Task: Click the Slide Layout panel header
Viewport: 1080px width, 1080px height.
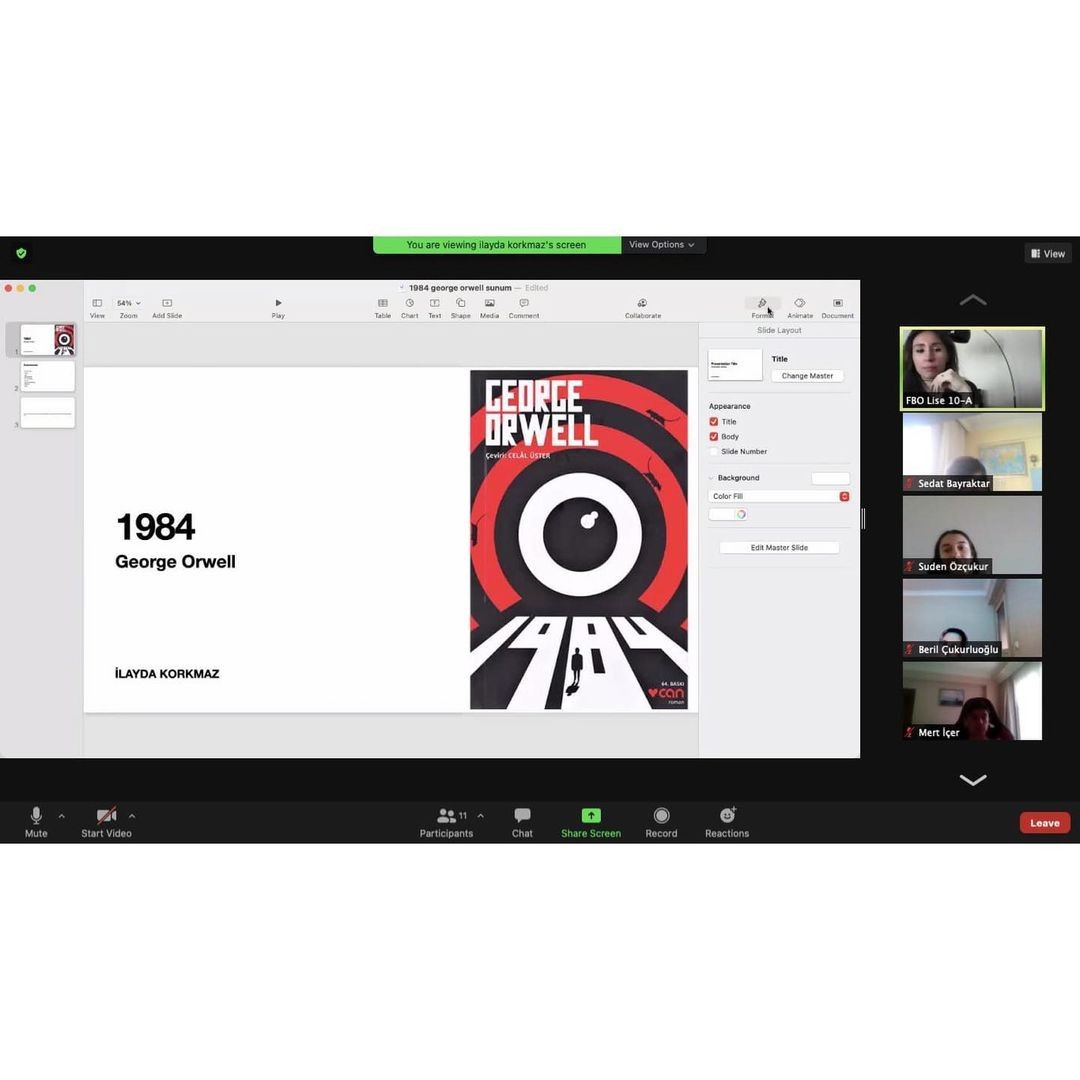Action: click(779, 331)
